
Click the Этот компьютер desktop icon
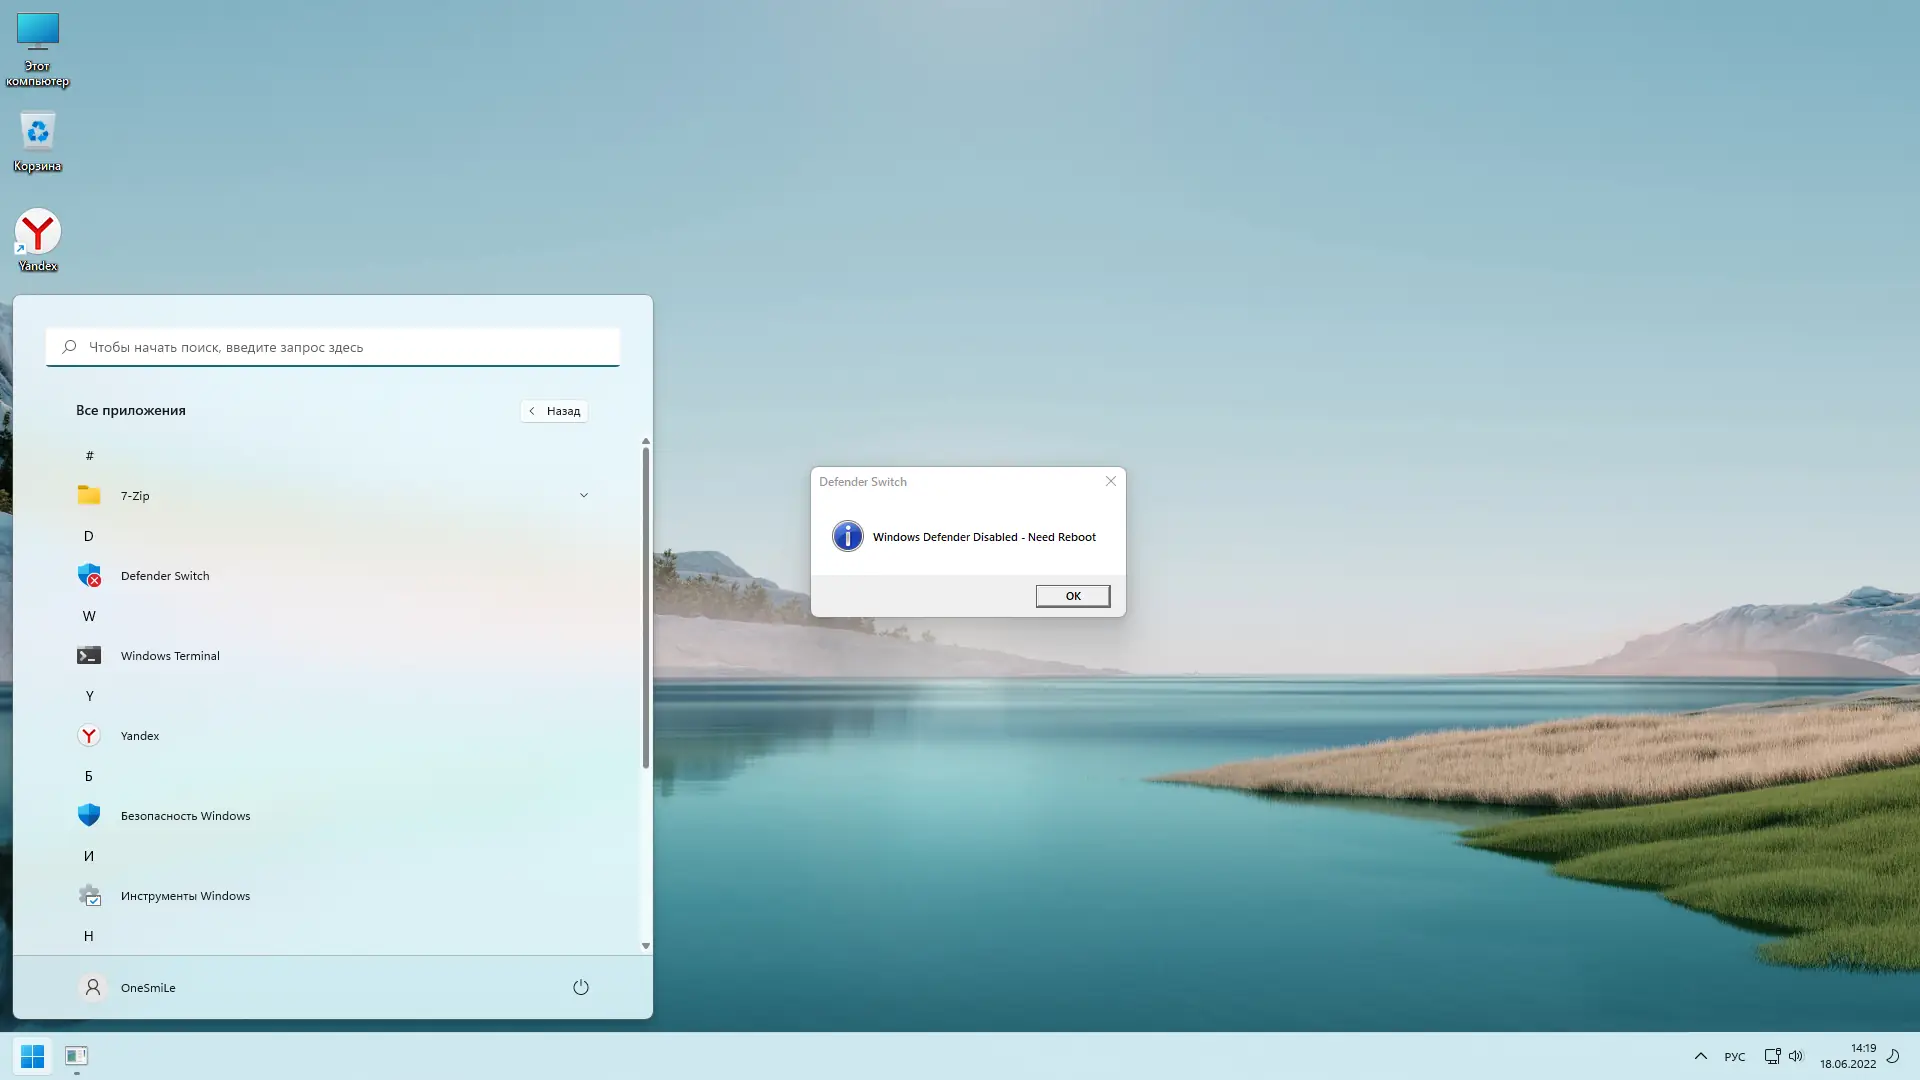[38, 45]
